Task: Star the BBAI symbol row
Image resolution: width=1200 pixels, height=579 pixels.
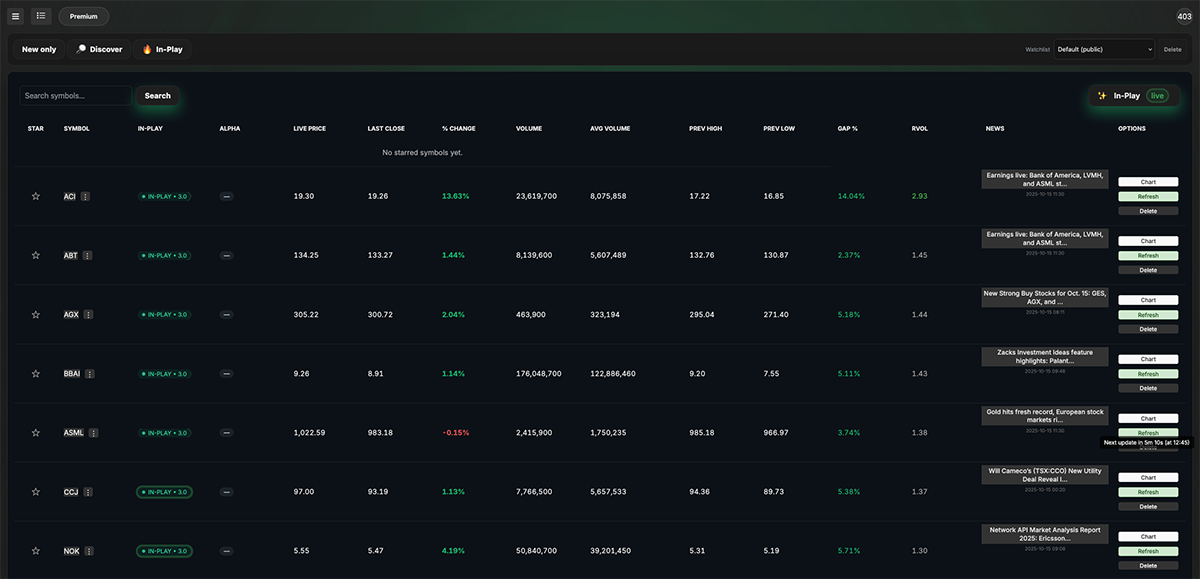Action: (36, 374)
